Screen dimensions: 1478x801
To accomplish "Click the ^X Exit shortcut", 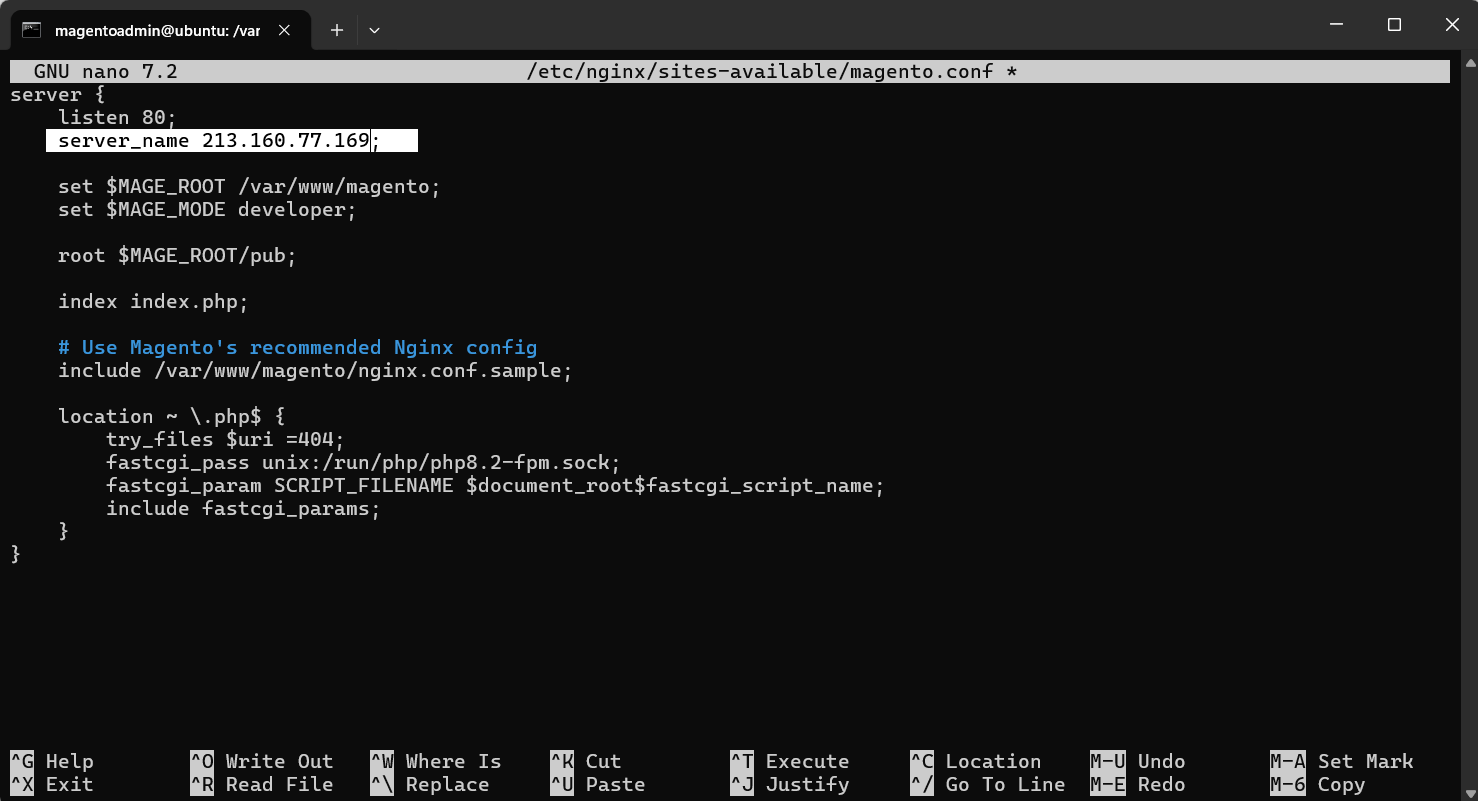I will tap(52, 785).
